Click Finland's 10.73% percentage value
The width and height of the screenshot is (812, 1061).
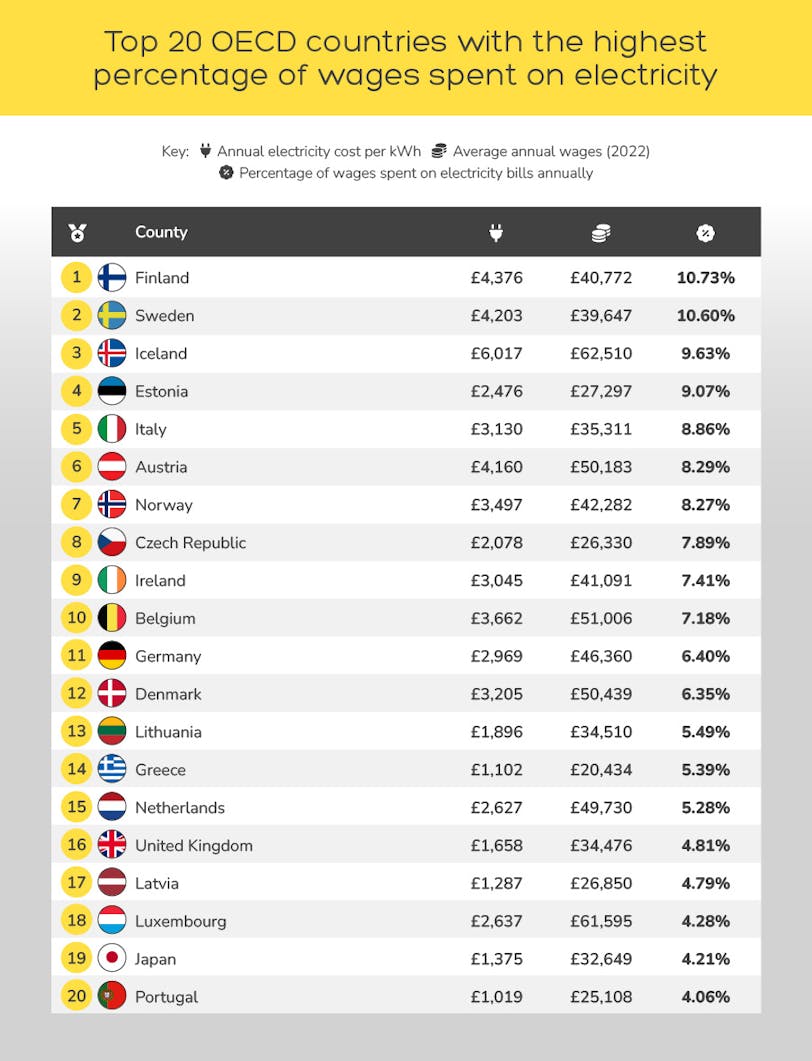point(705,278)
